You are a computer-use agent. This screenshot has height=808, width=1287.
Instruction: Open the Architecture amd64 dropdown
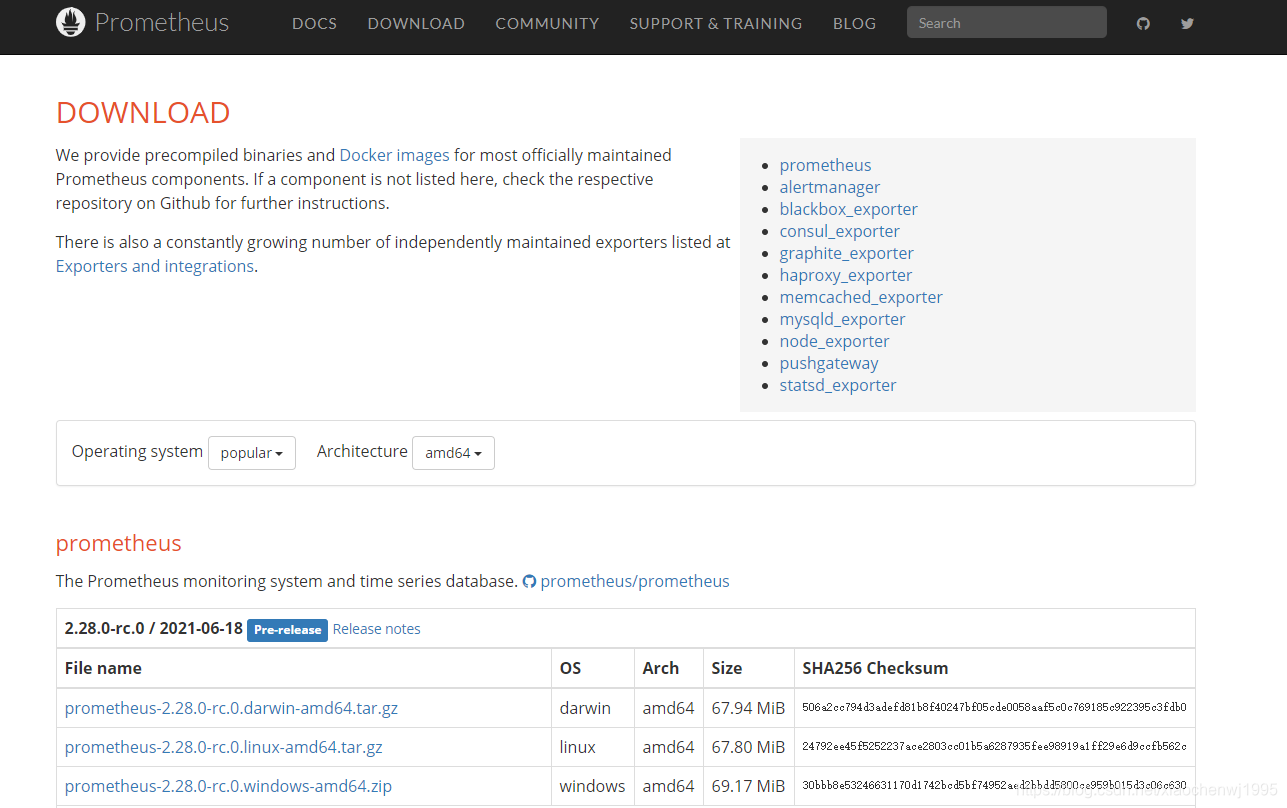453,453
